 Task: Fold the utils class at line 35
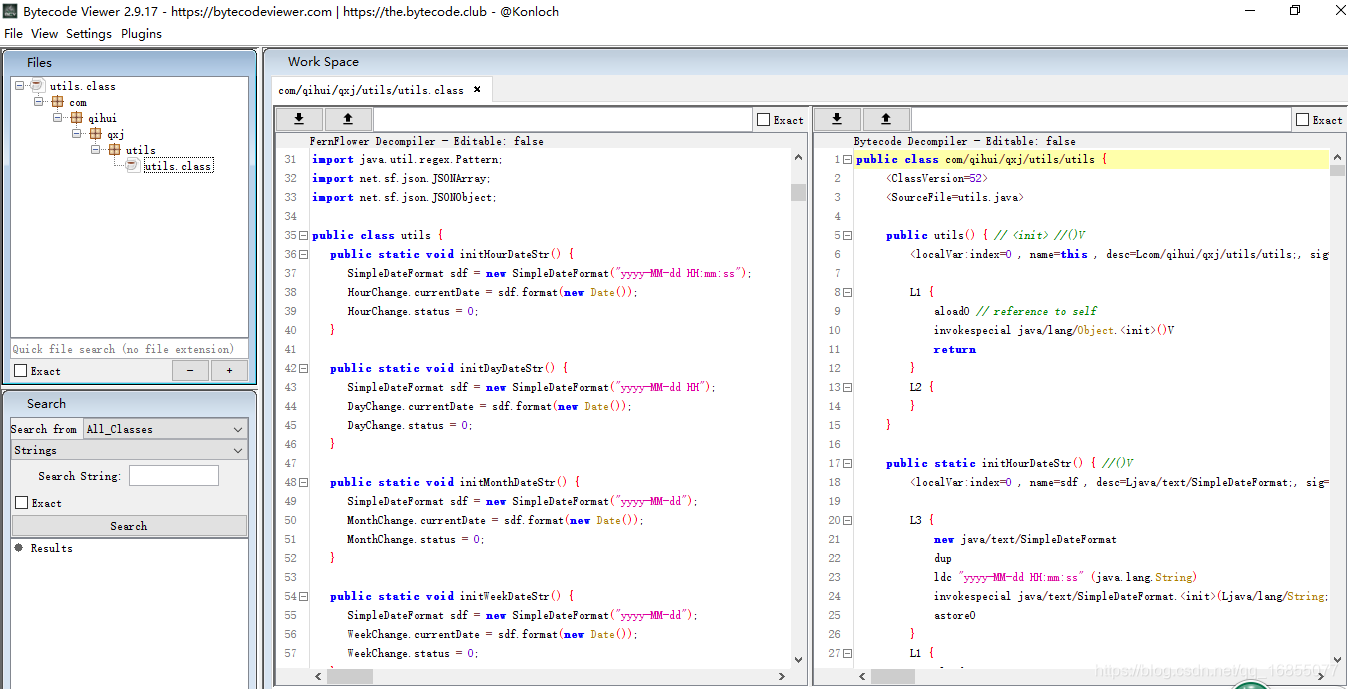(x=304, y=236)
